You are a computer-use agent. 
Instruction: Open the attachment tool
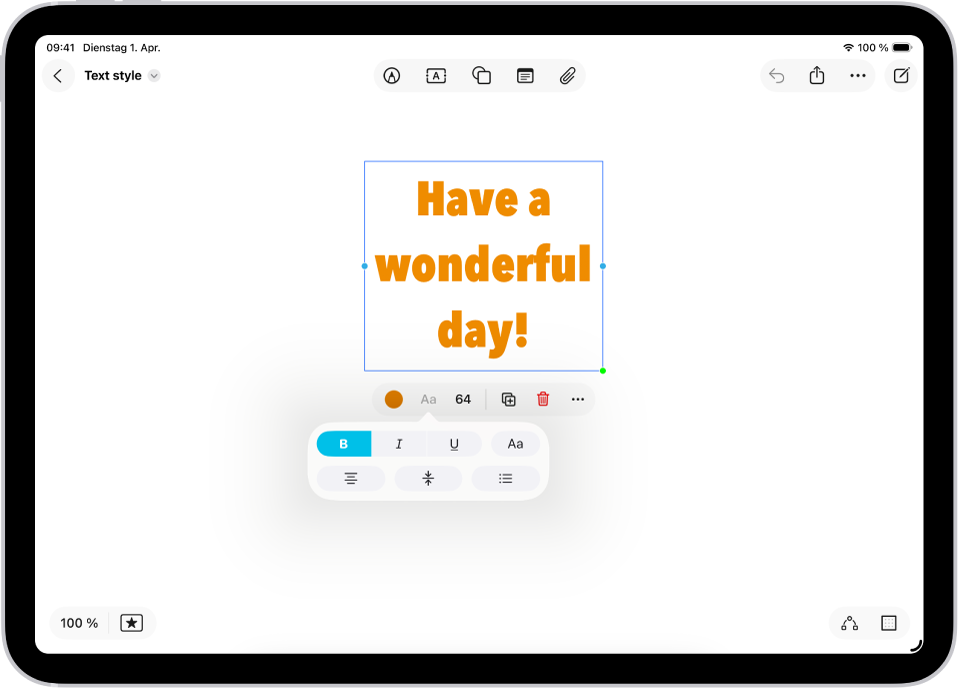(x=568, y=75)
